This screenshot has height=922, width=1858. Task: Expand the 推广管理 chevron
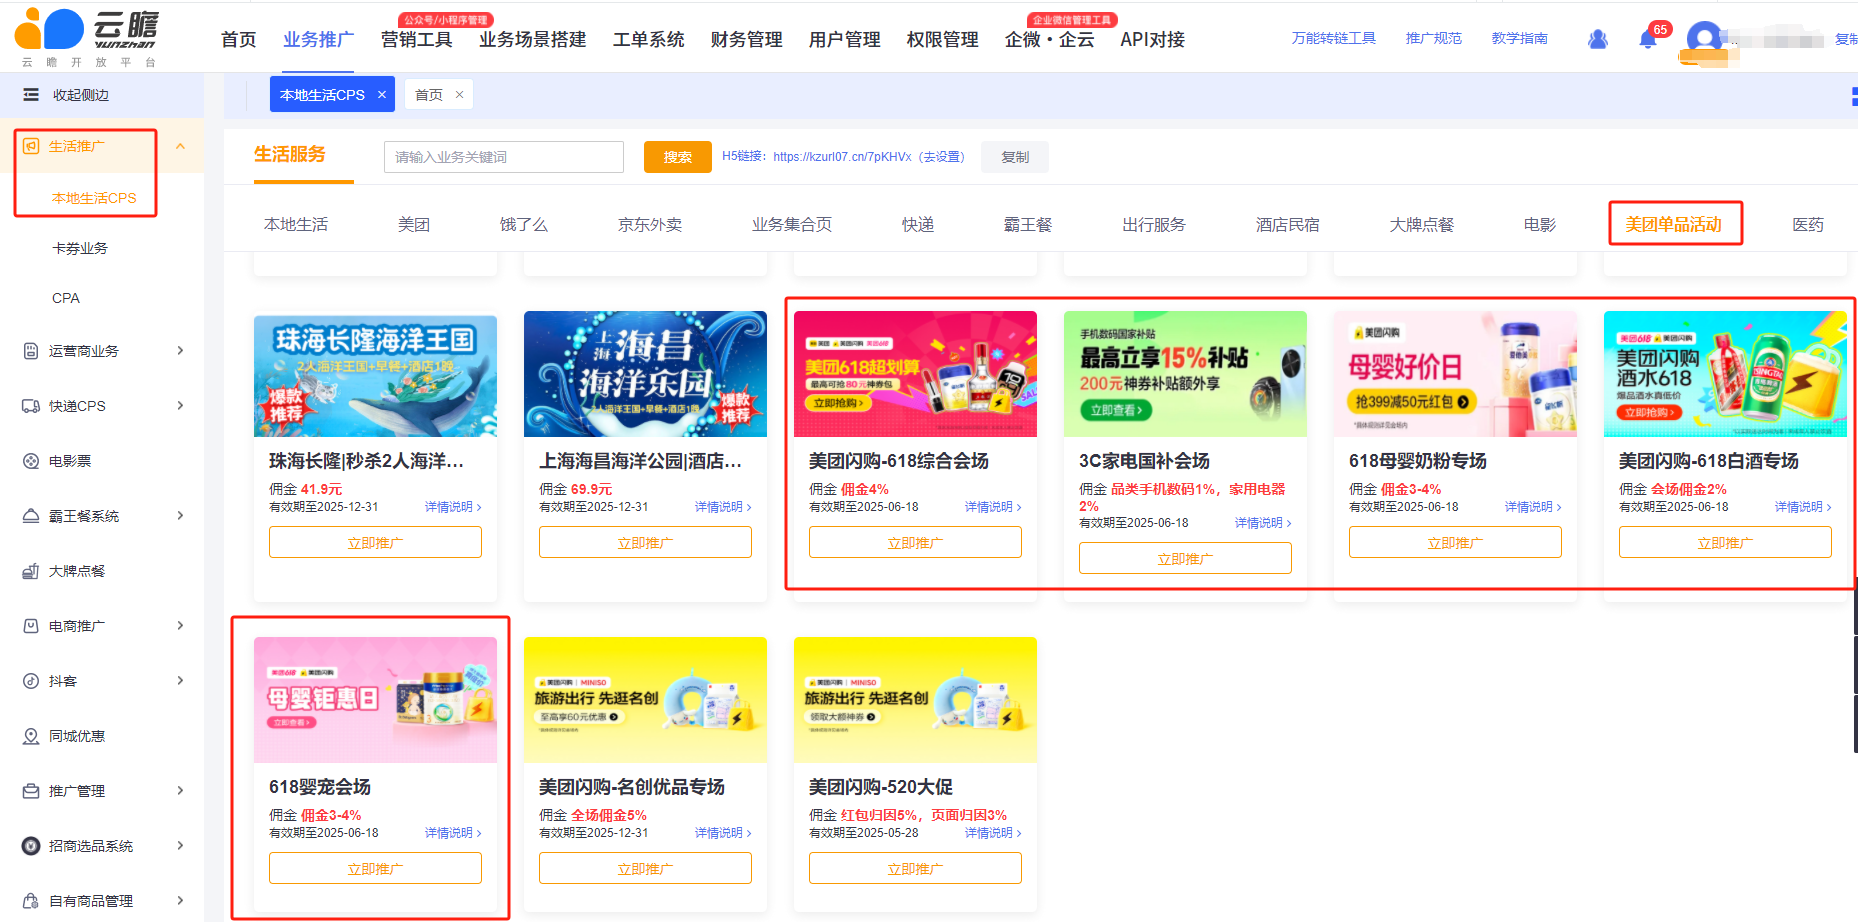(x=181, y=791)
